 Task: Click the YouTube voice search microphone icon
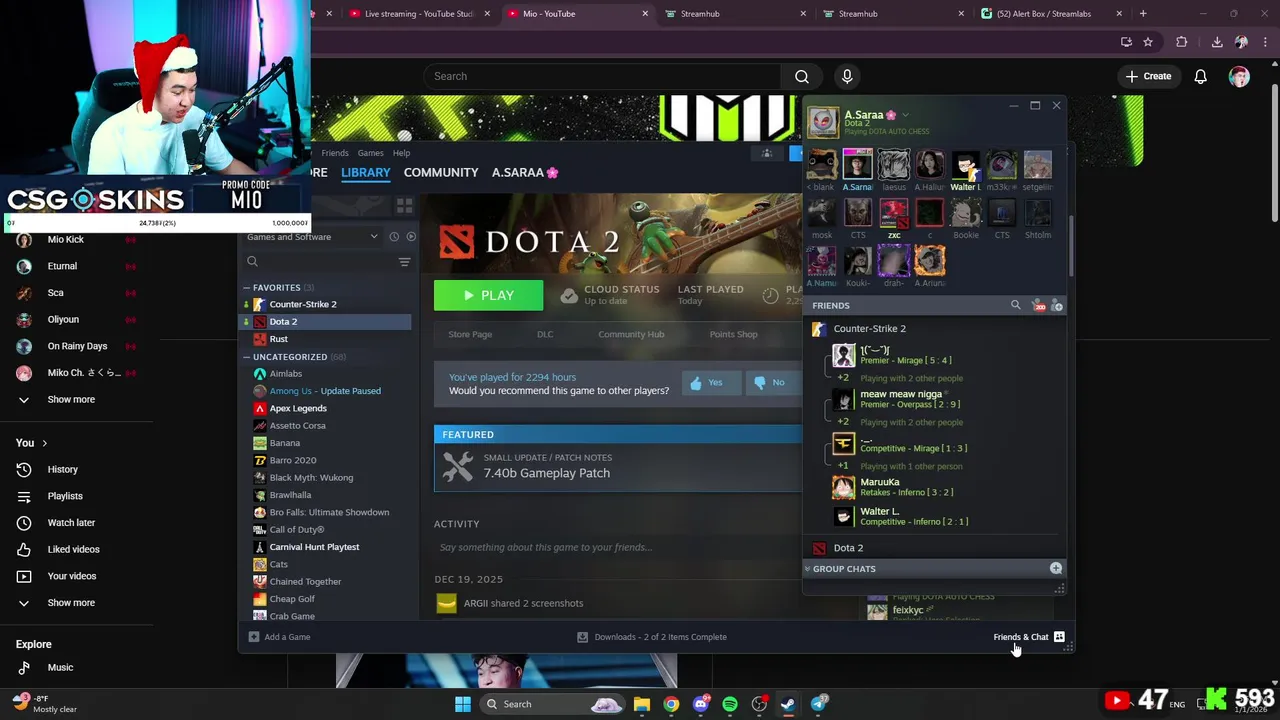[x=847, y=76]
